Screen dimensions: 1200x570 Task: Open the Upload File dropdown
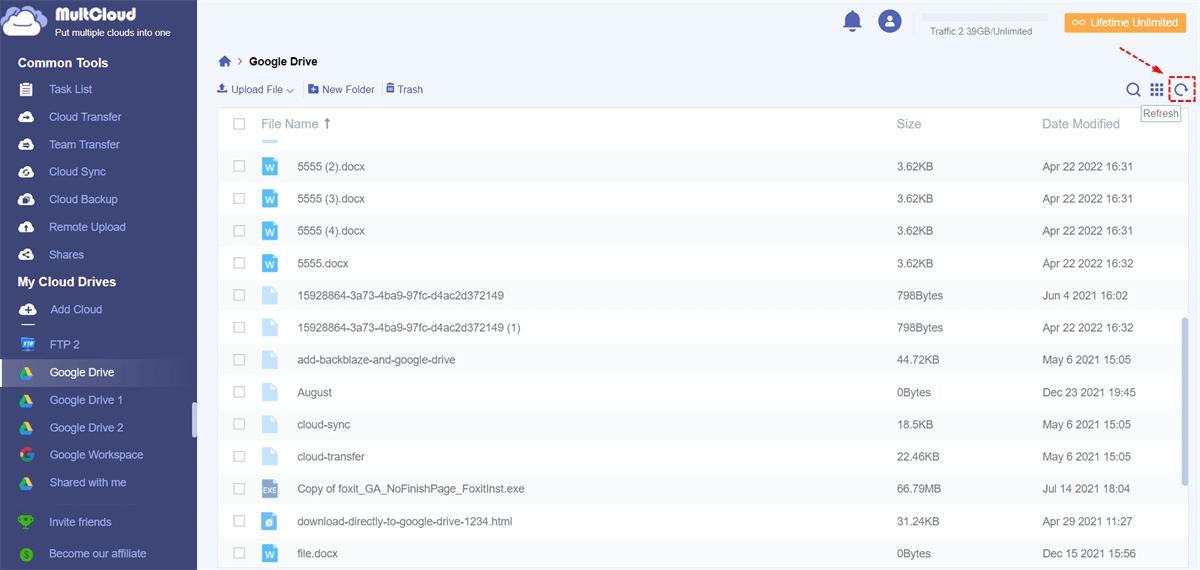click(256, 89)
